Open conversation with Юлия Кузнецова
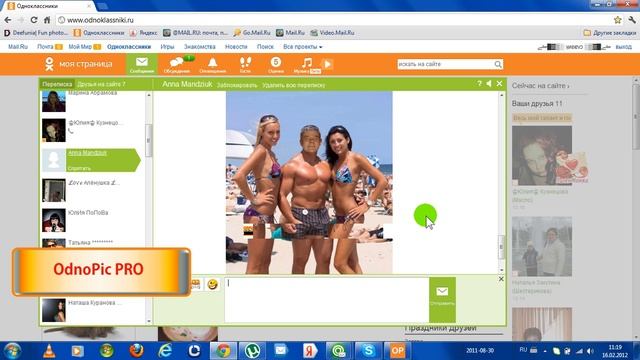Image resolution: width=640 pixels, height=360 pixels. pyautogui.click(x=92, y=130)
